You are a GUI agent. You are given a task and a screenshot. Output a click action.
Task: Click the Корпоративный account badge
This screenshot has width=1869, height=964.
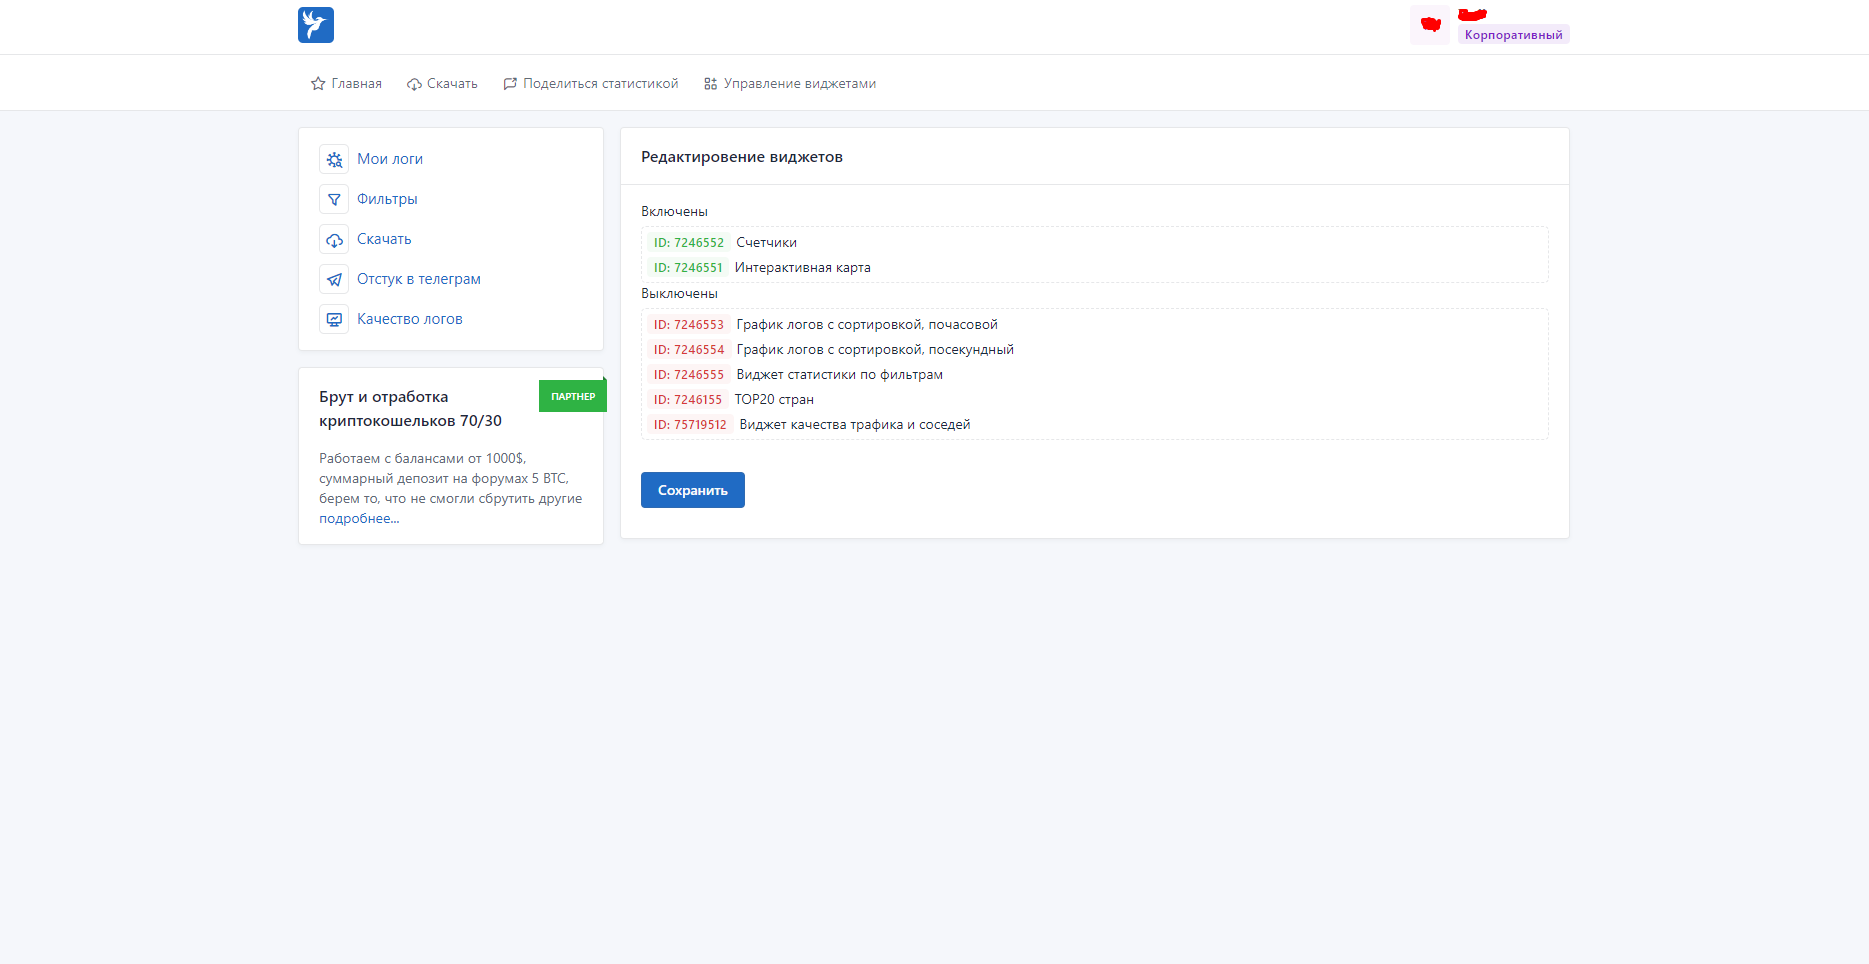[x=1512, y=35]
